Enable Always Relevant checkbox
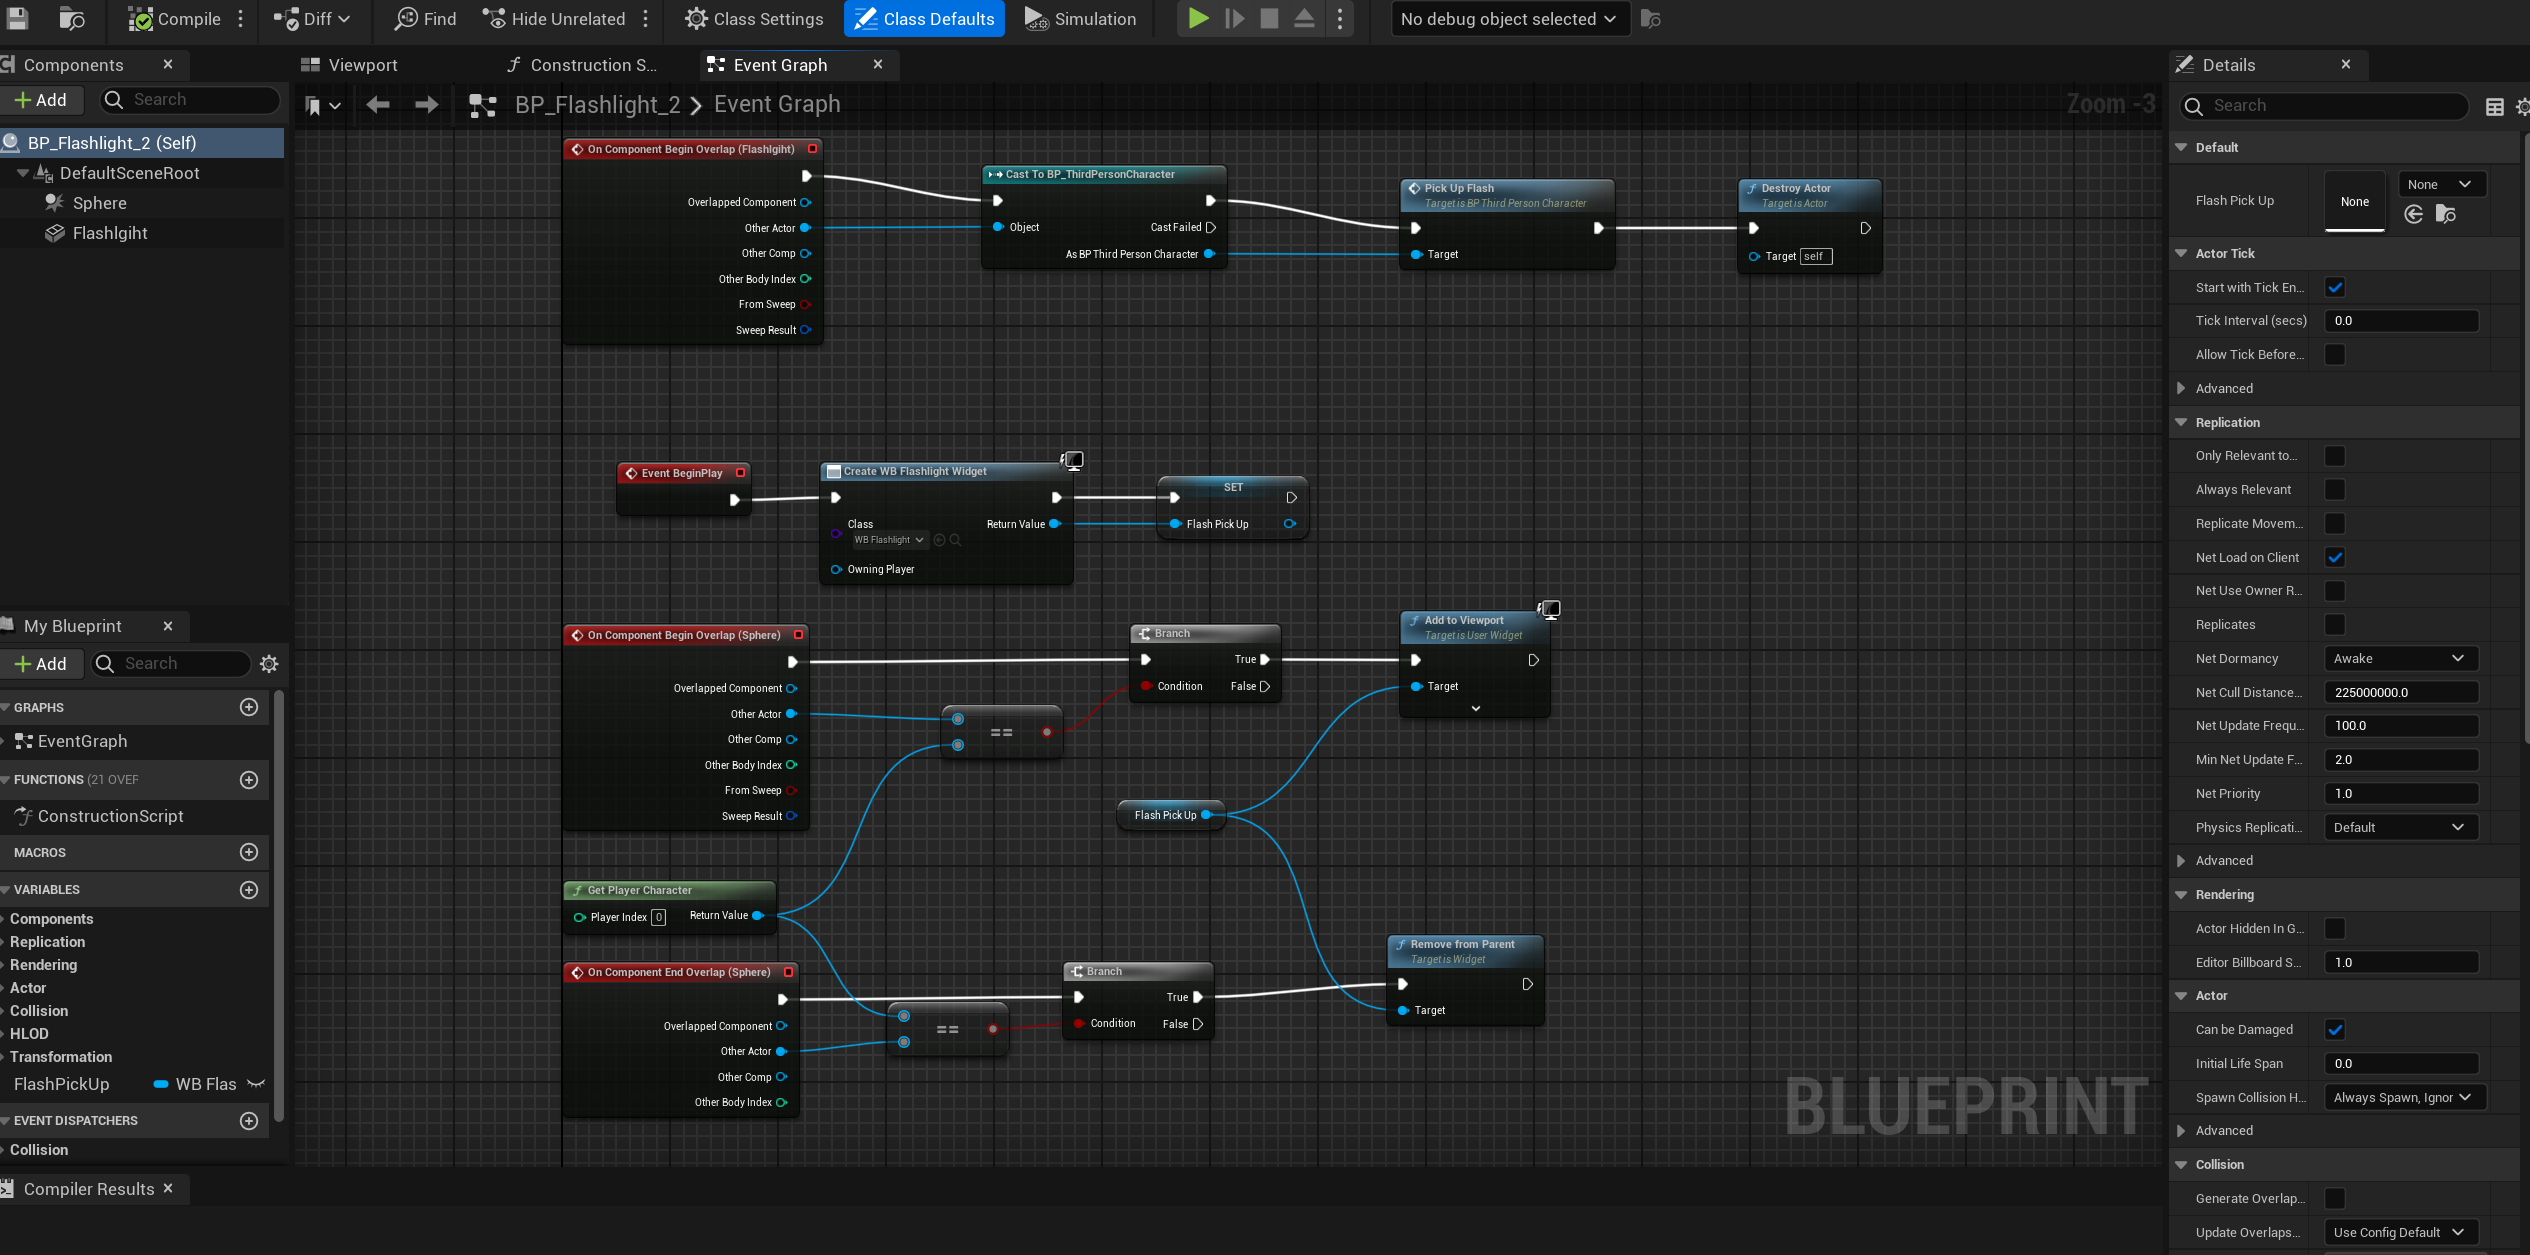 [x=2335, y=490]
